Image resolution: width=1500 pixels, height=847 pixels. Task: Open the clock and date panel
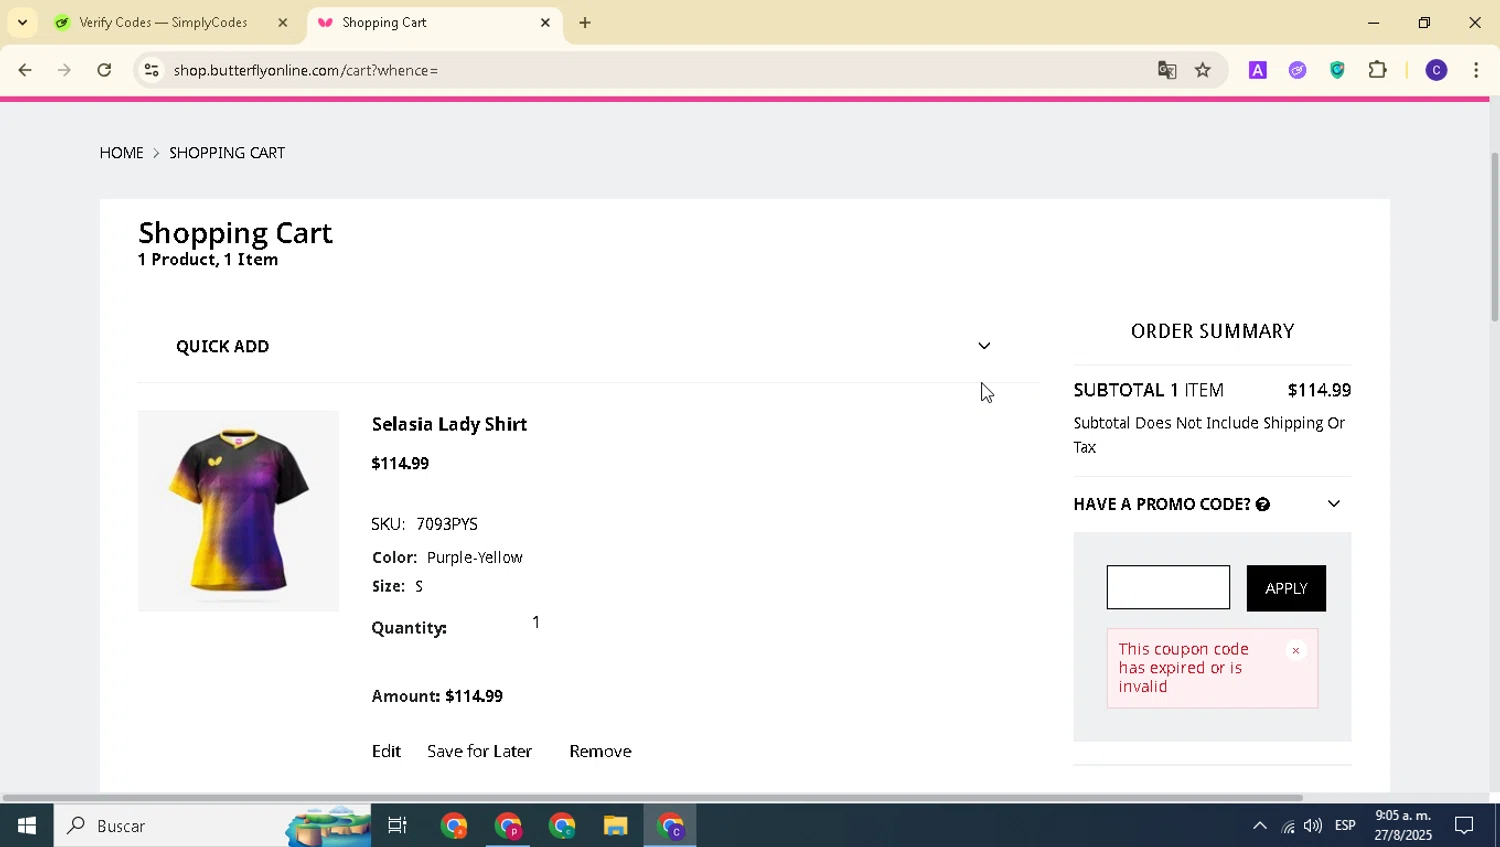pyautogui.click(x=1403, y=826)
